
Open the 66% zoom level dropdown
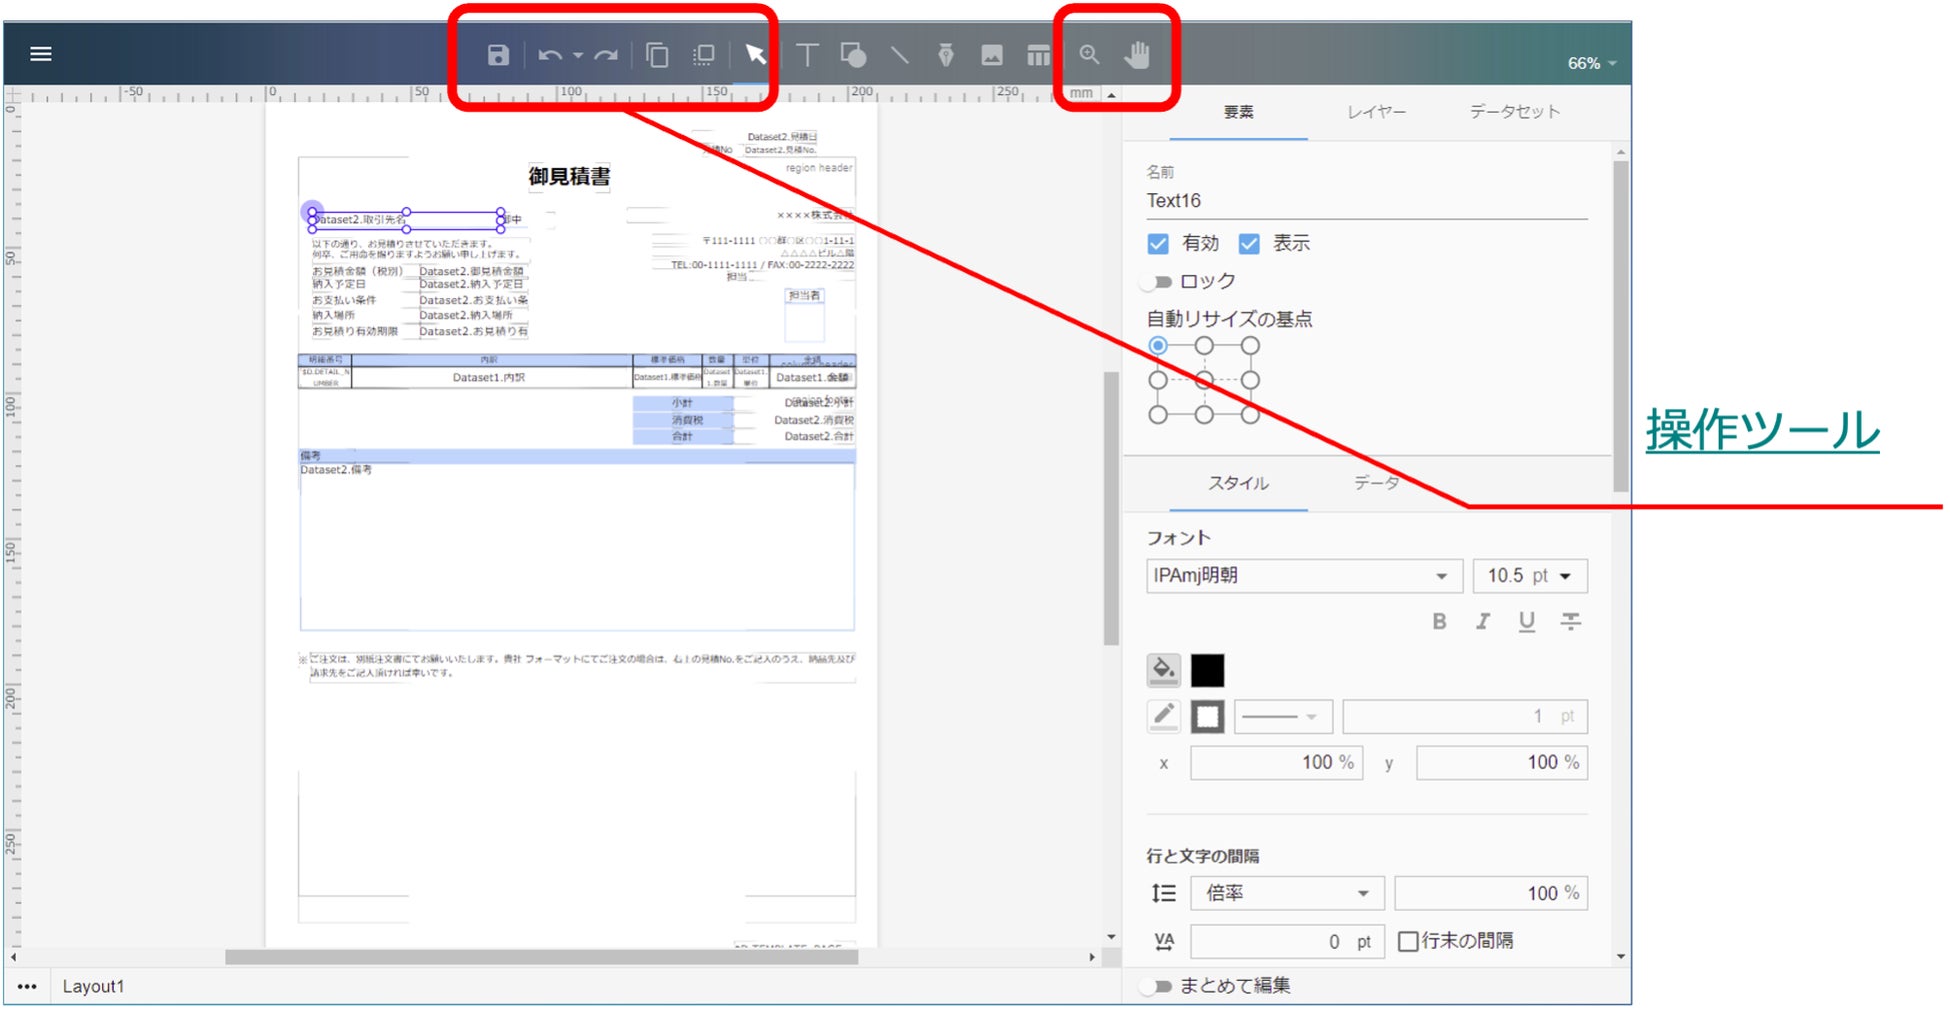point(1592,63)
